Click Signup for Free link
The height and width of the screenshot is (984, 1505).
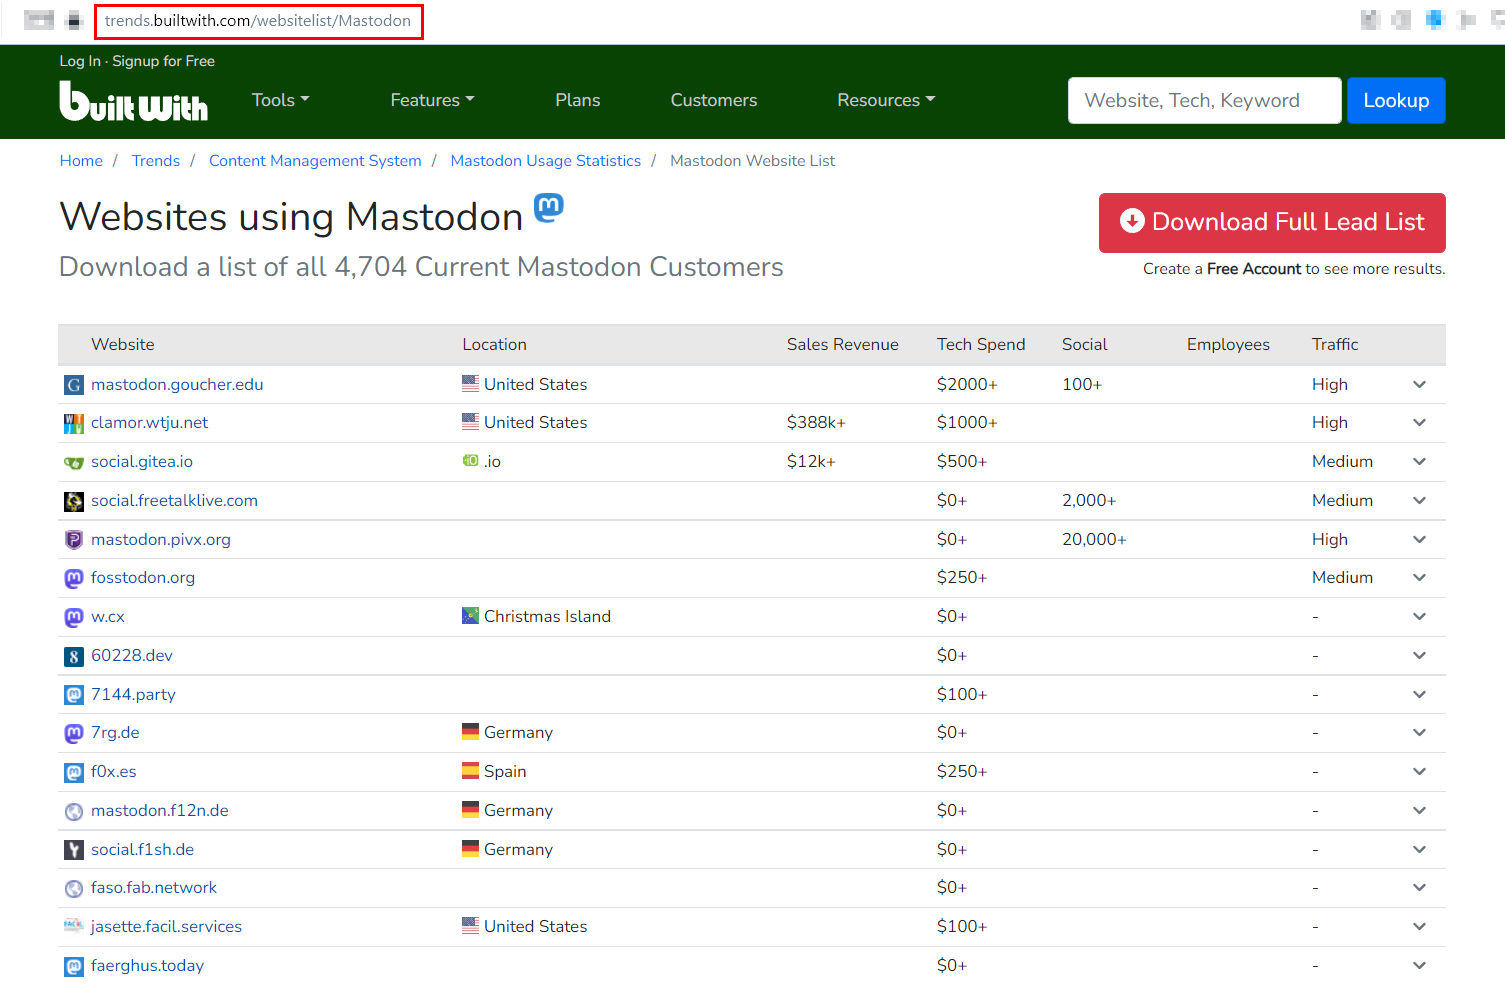tap(164, 61)
